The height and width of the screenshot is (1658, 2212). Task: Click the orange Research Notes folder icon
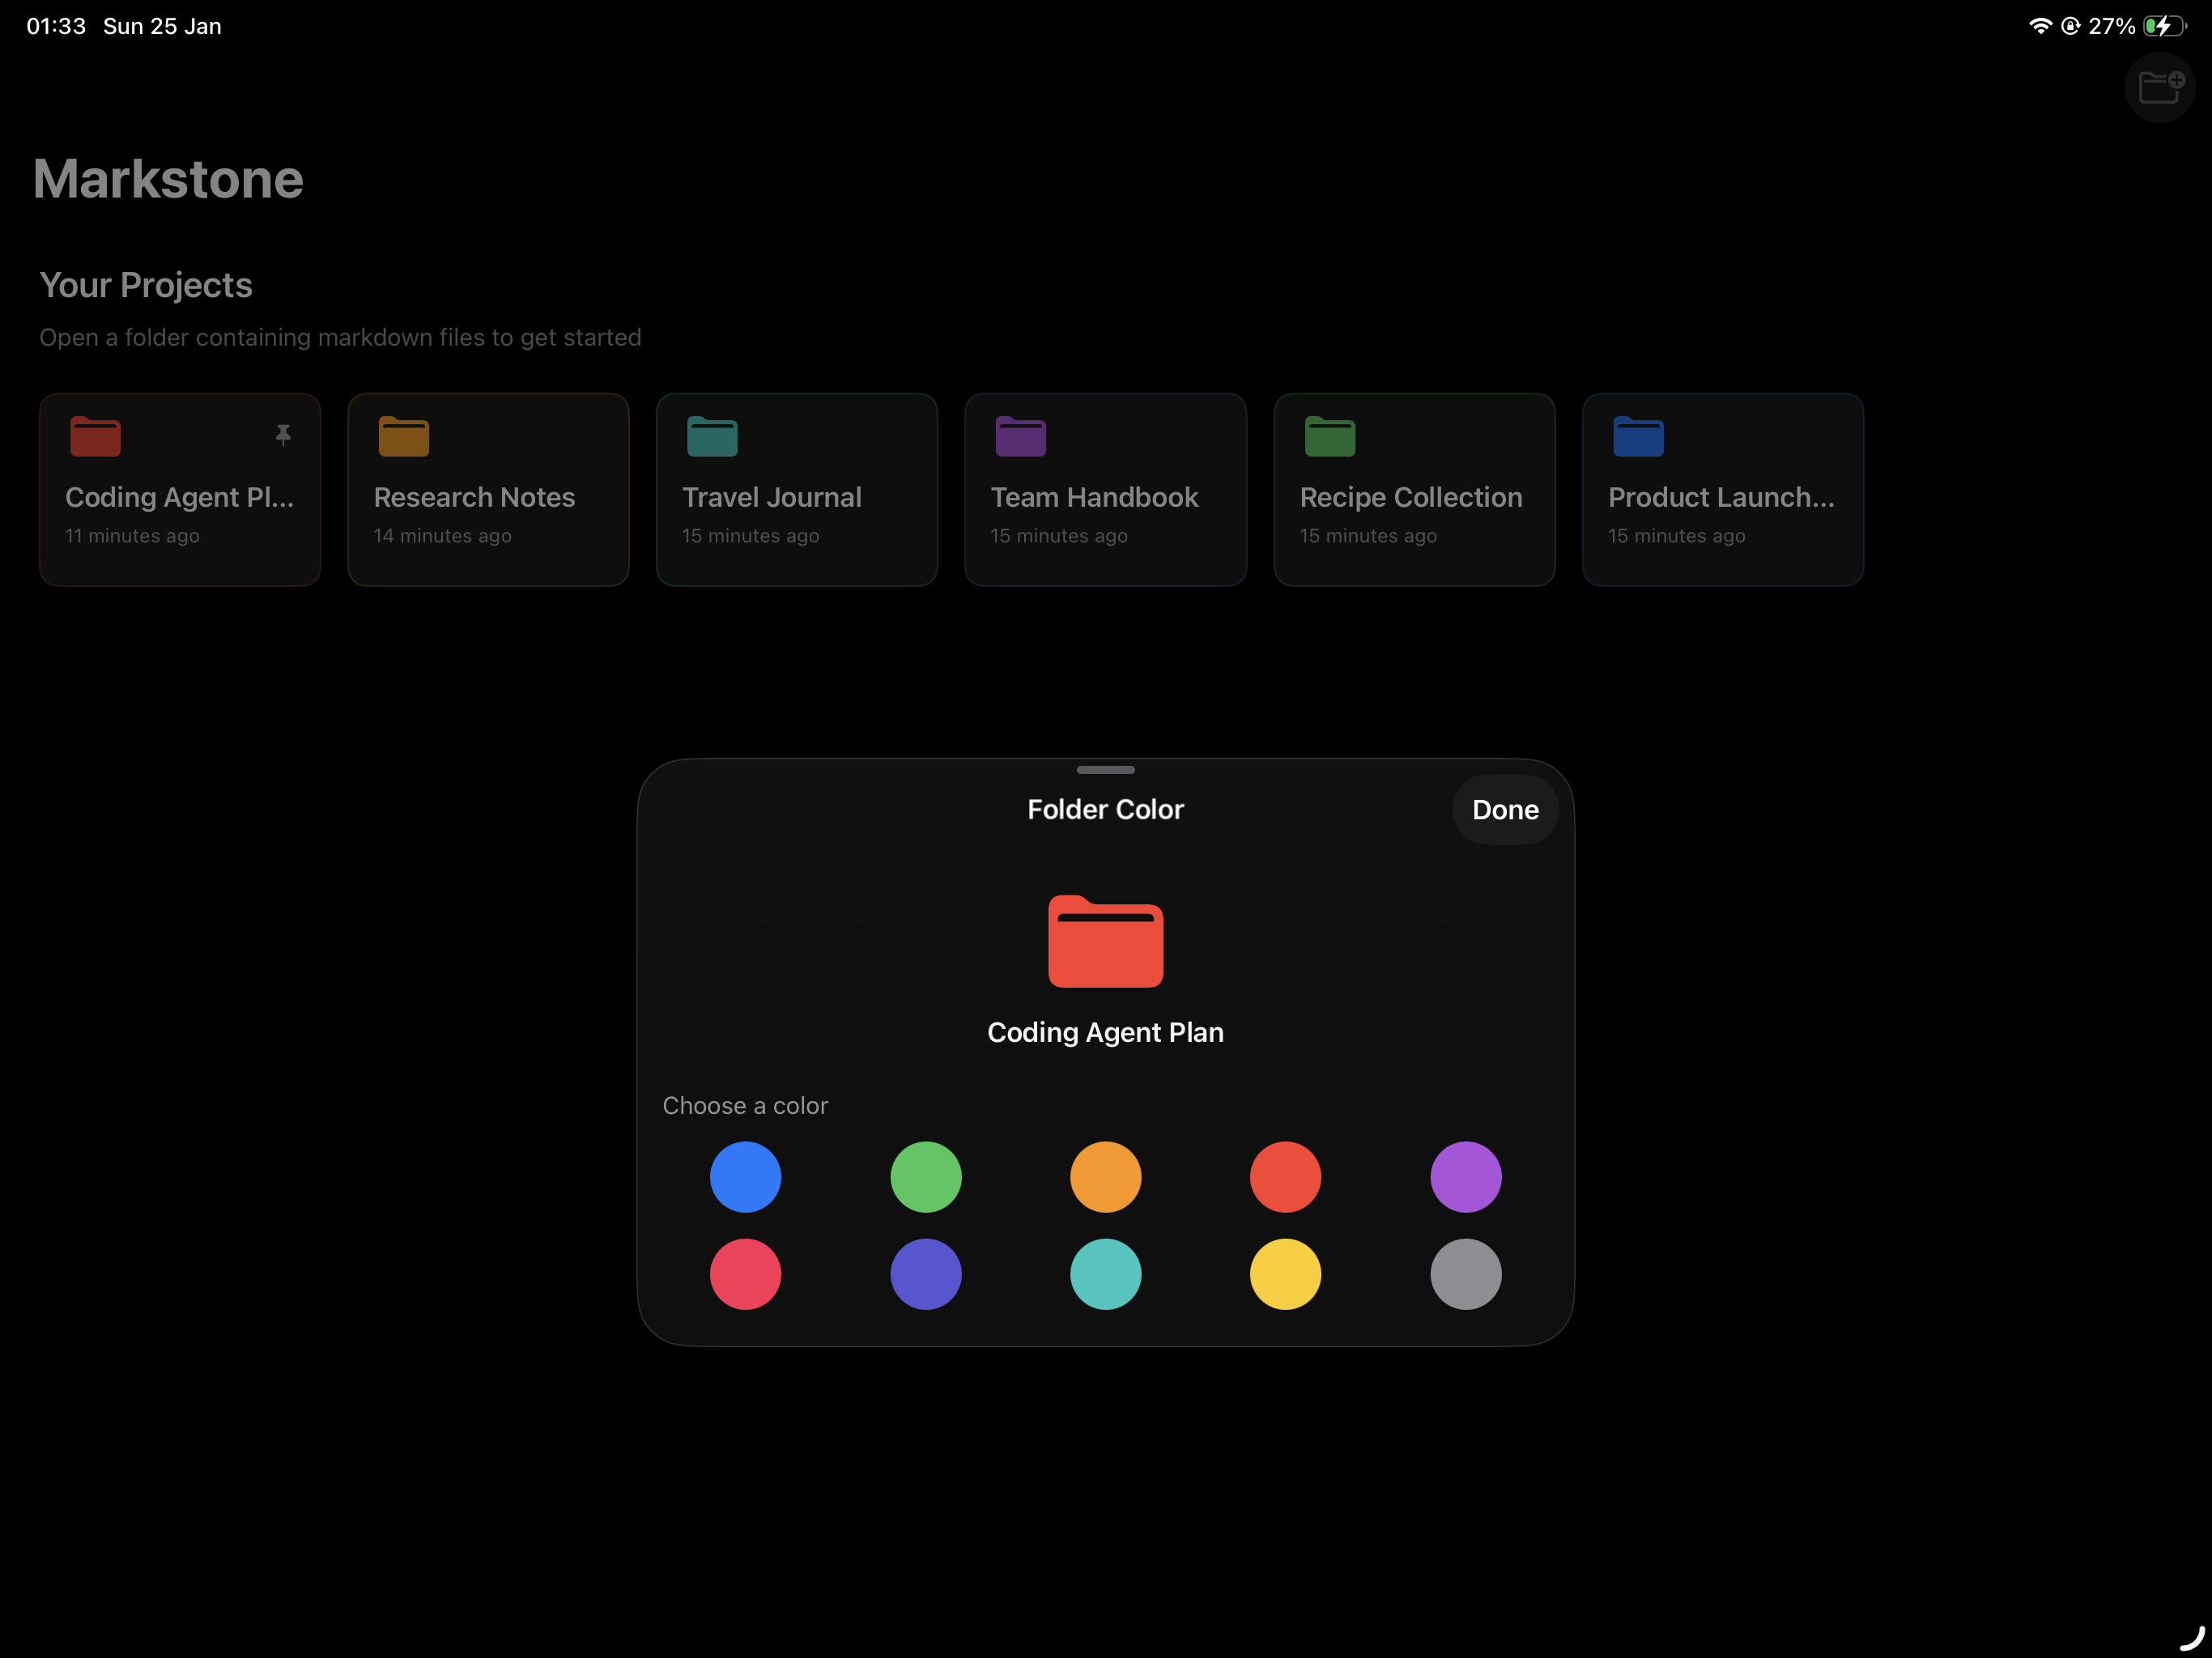[404, 436]
